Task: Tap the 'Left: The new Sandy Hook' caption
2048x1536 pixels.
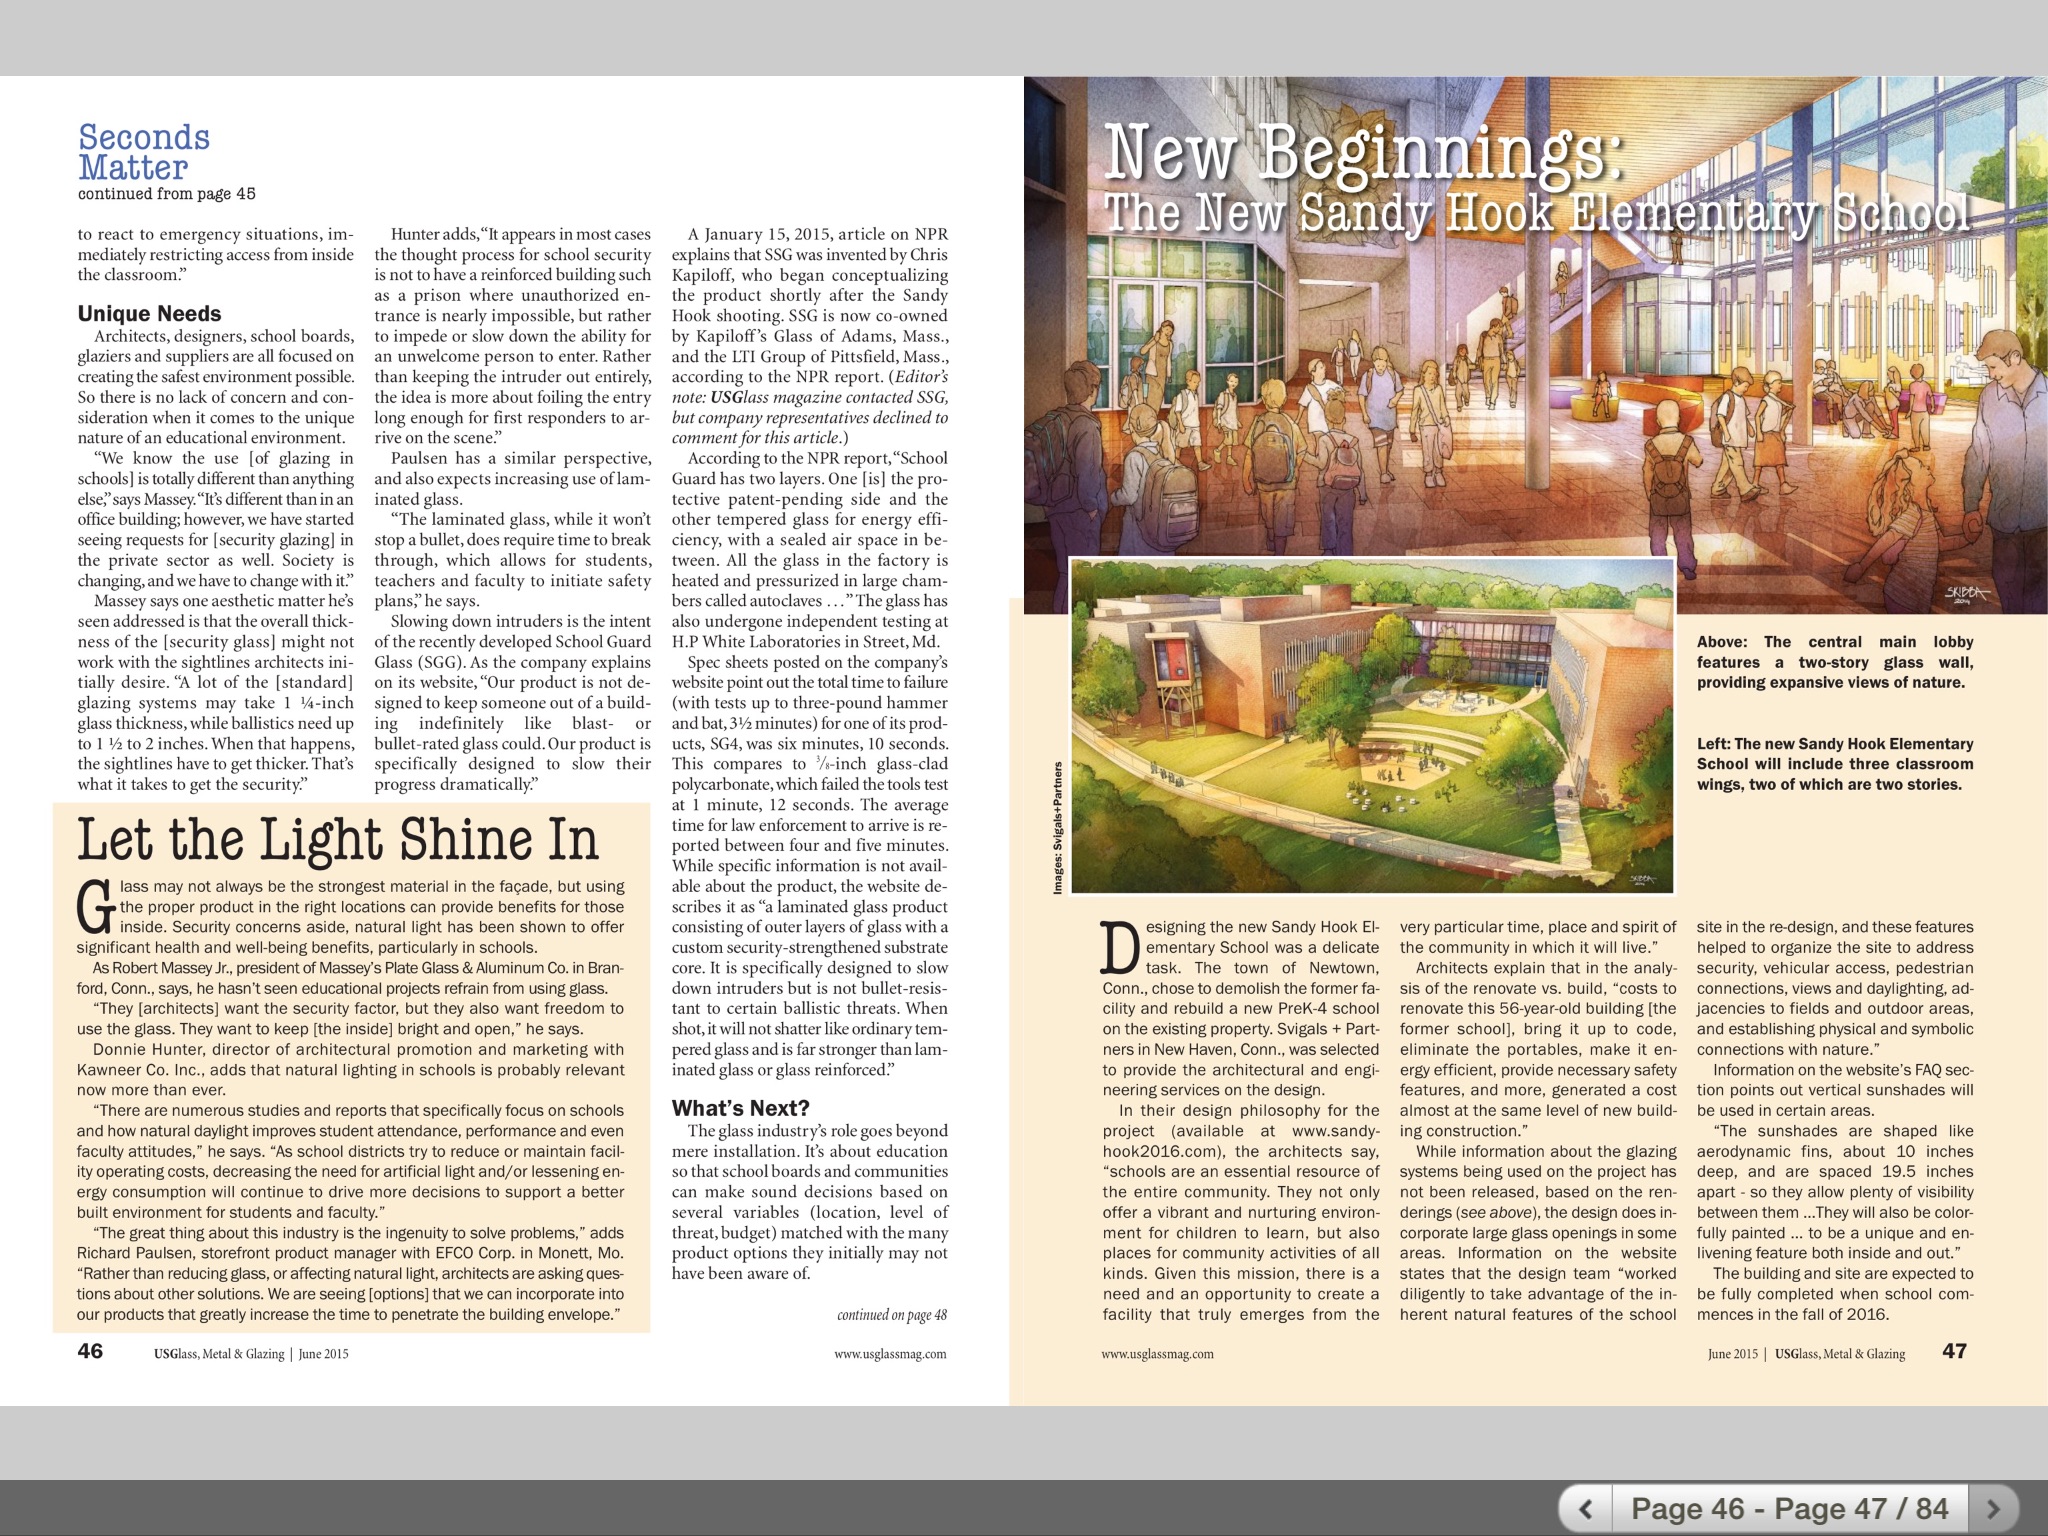Action: click(1834, 764)
